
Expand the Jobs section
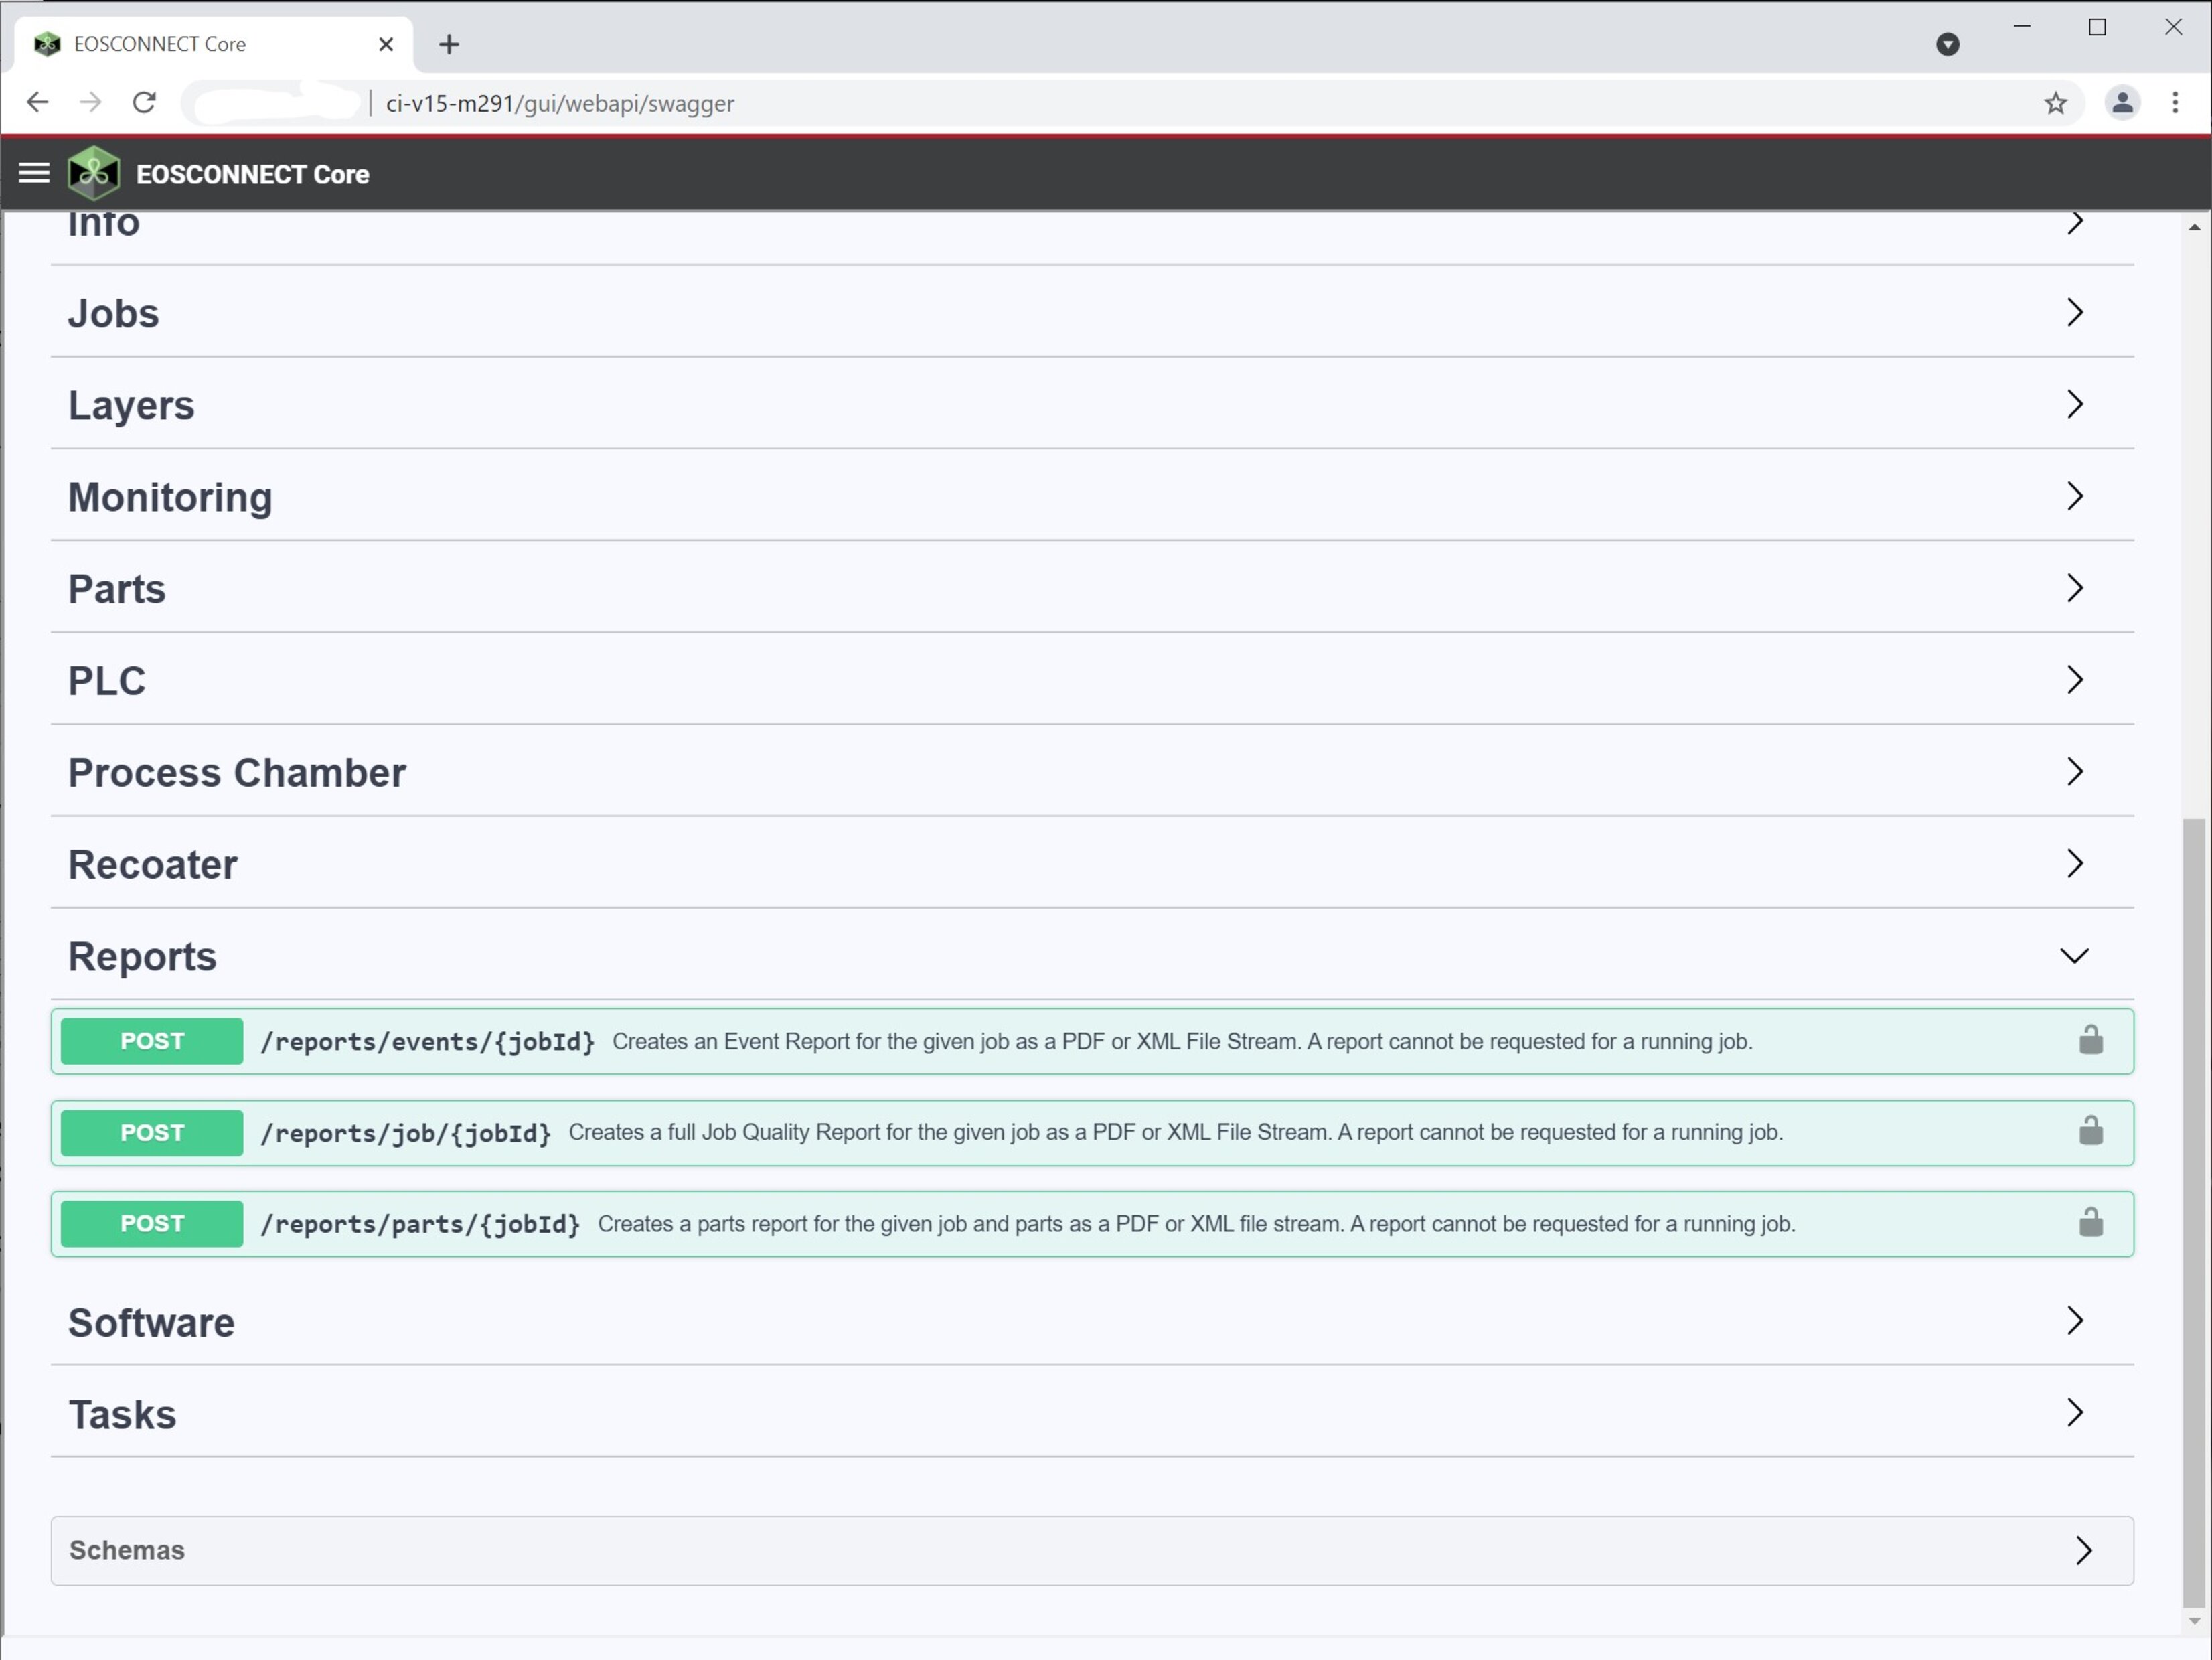tap(2074, 312)
